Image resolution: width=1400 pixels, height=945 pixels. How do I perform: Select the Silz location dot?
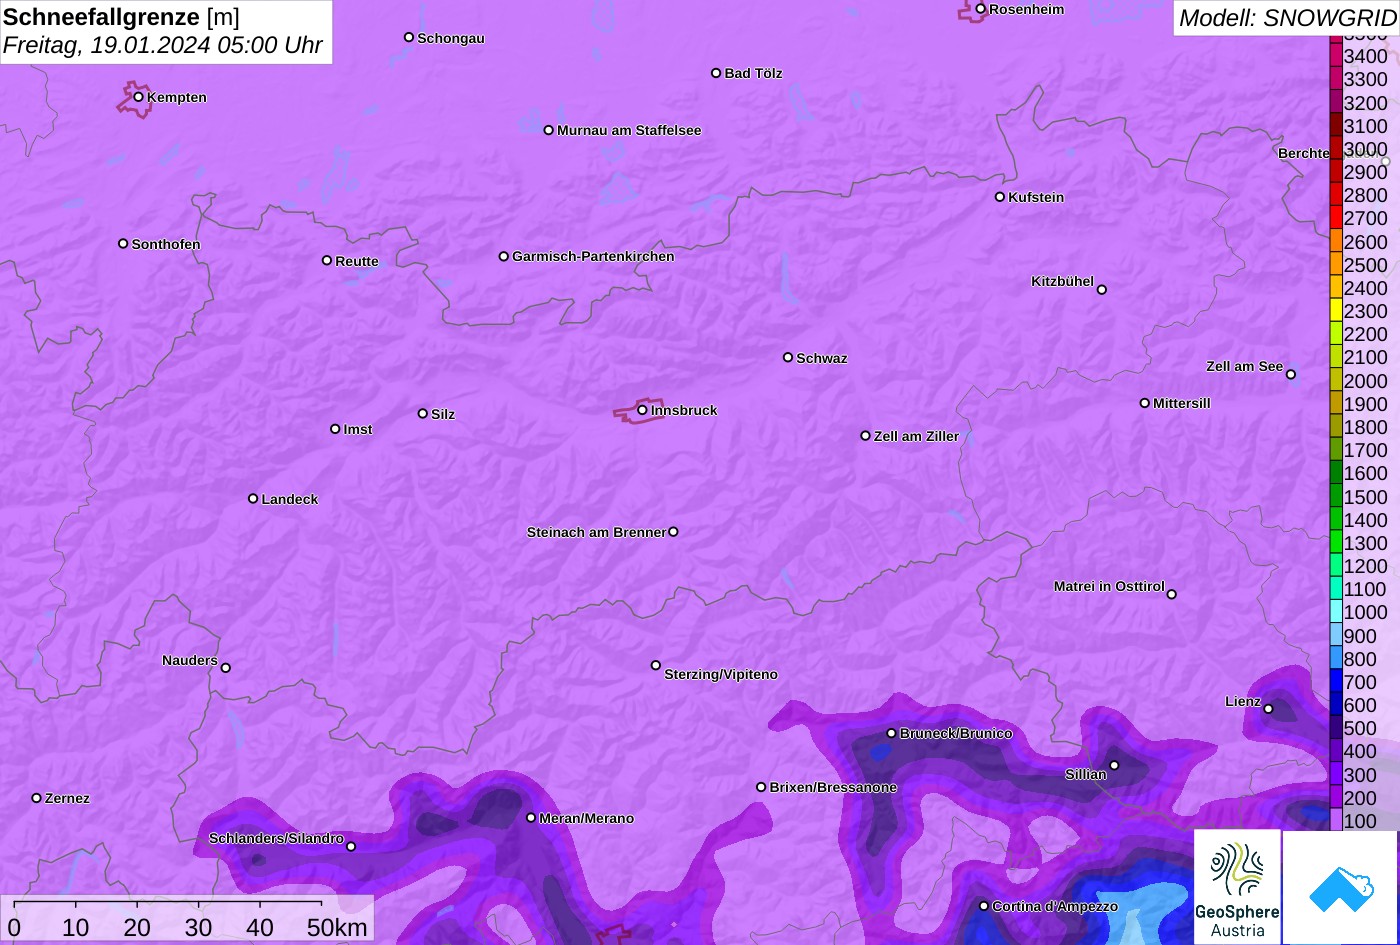point(422,414)
